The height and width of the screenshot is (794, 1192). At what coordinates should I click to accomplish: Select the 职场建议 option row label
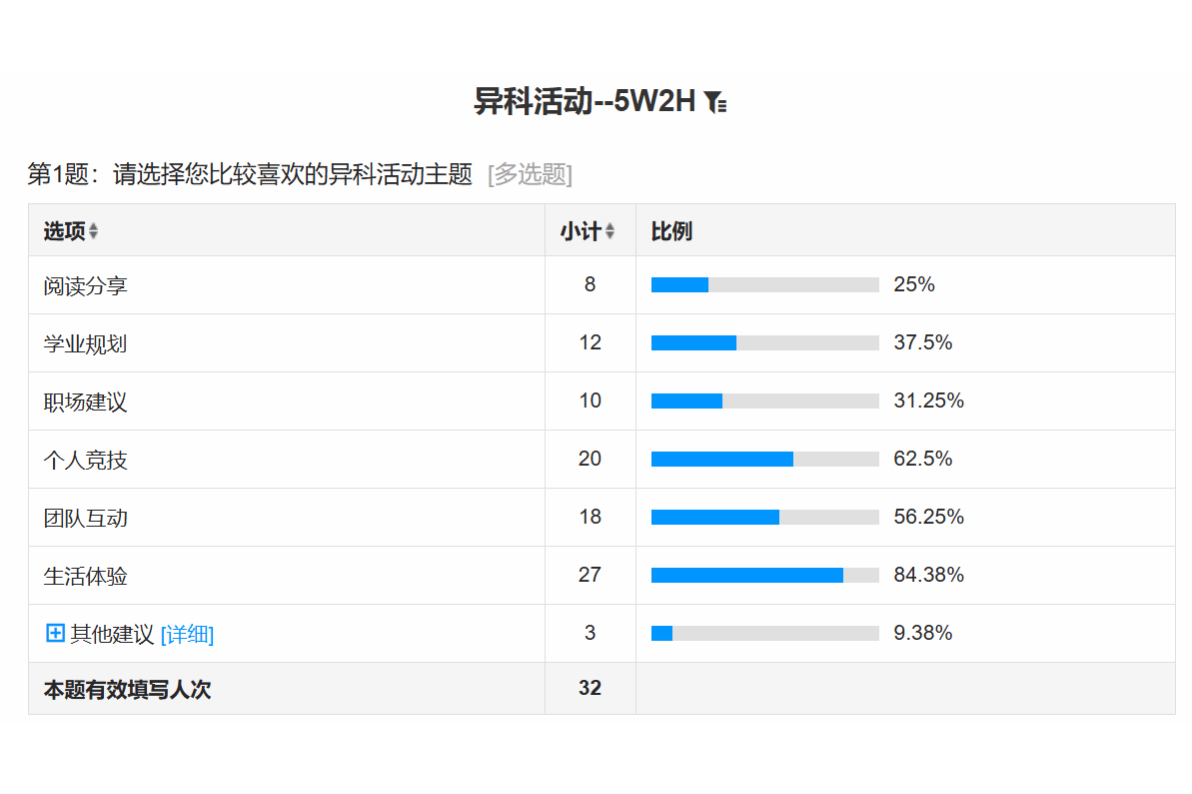85,402
